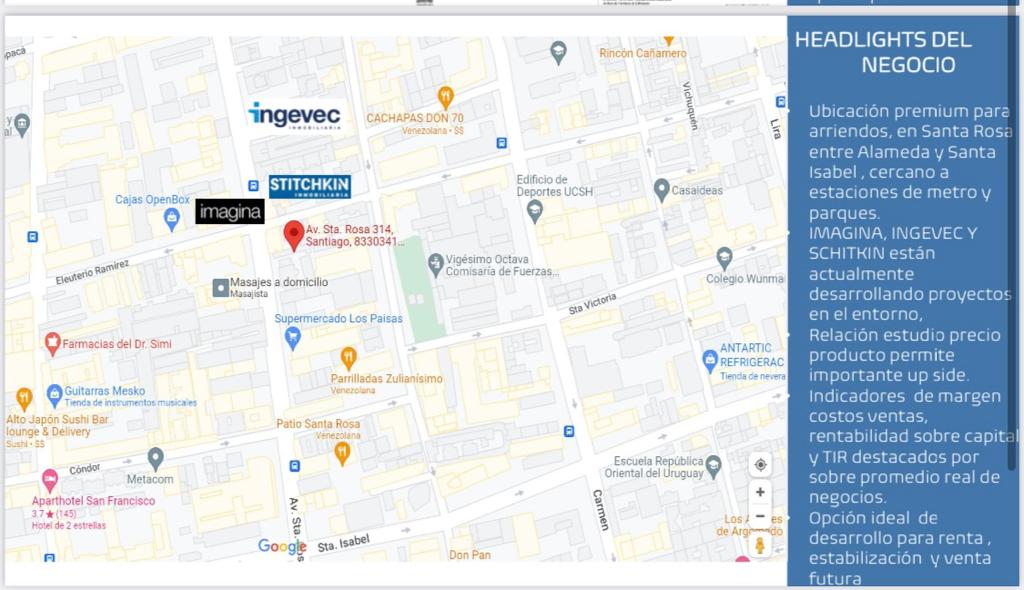
Task: Click the Ingevec Inmobiliaria logo
Action: pyautogui.click(x=294, y=115)
